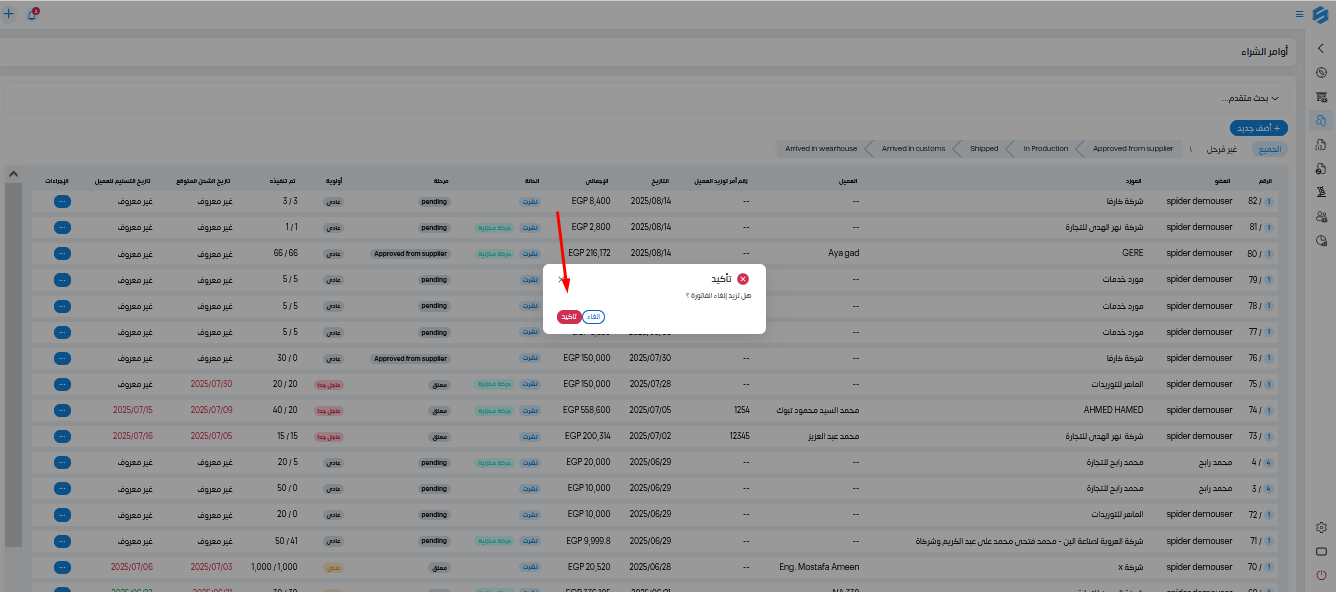The width and height of the screenshot is (1336, 592).
Task: Open the microscope icon in sidebar
Action: (1321, 192)
